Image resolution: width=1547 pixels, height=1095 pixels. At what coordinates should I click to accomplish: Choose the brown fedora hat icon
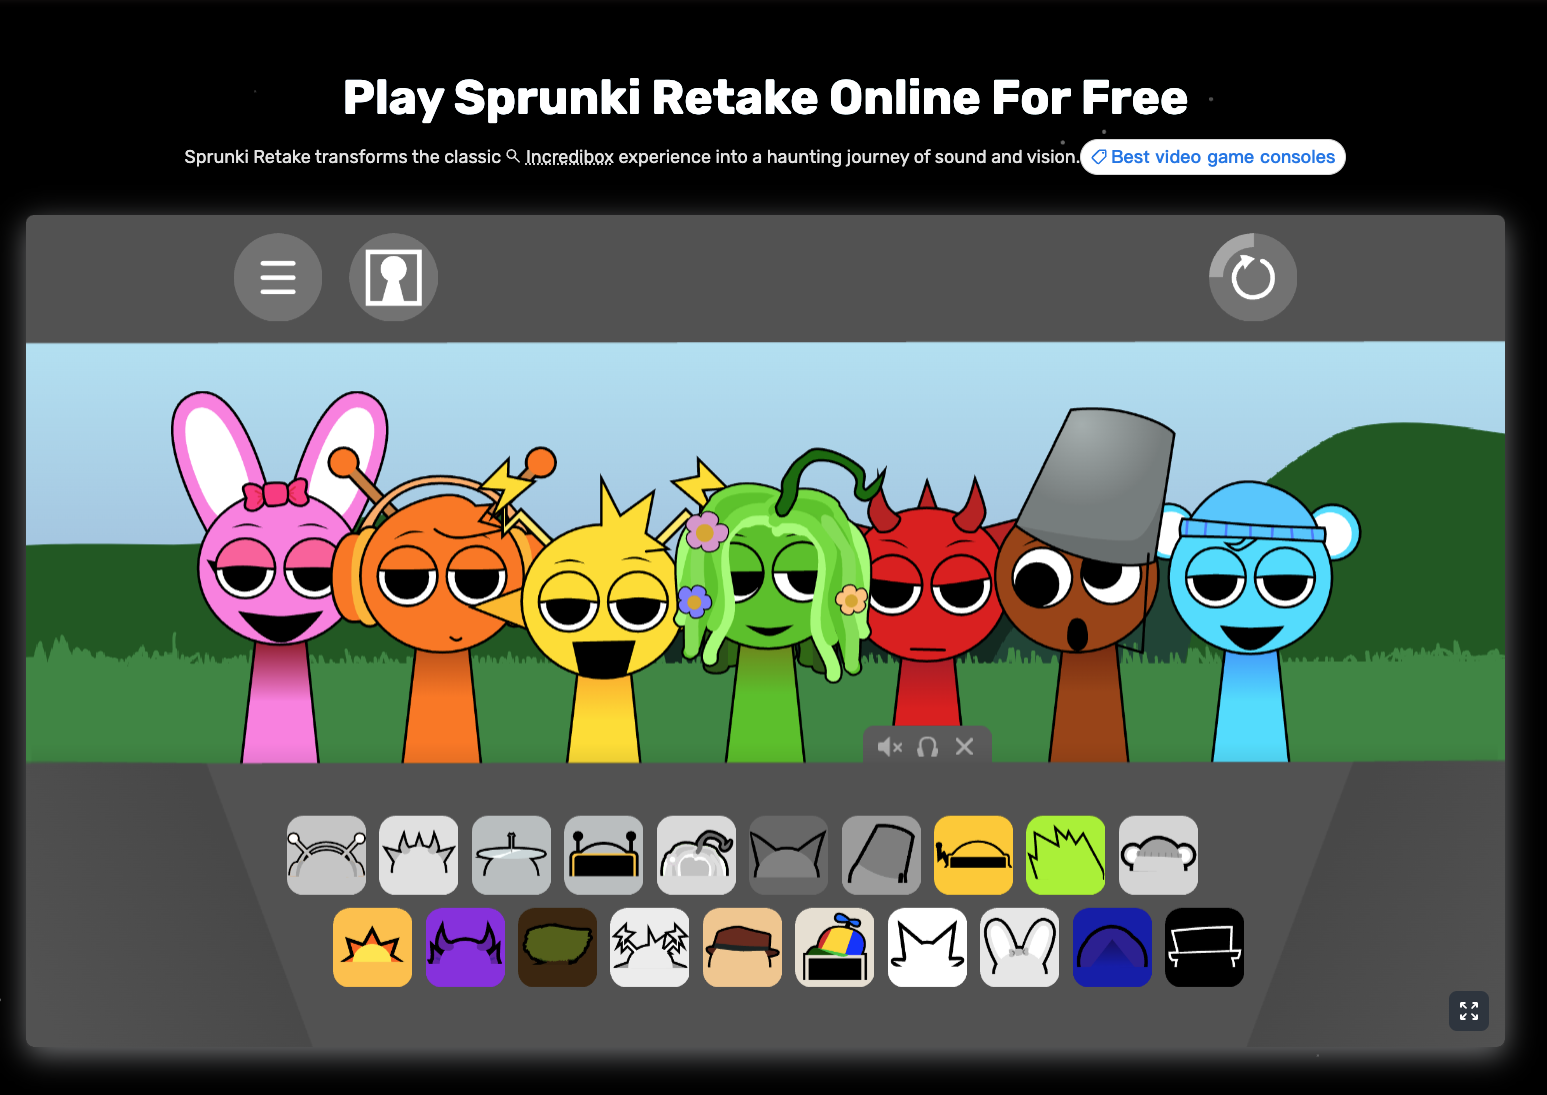pyautogui.click(x=742, y=947)
